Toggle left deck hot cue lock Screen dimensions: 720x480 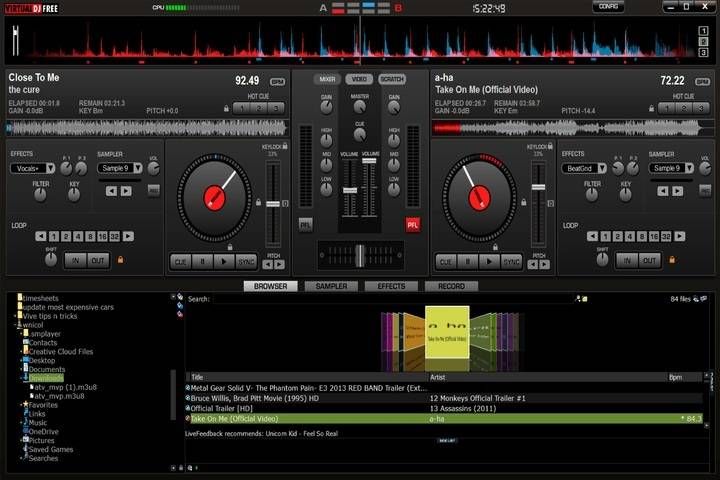click(226, 109)
